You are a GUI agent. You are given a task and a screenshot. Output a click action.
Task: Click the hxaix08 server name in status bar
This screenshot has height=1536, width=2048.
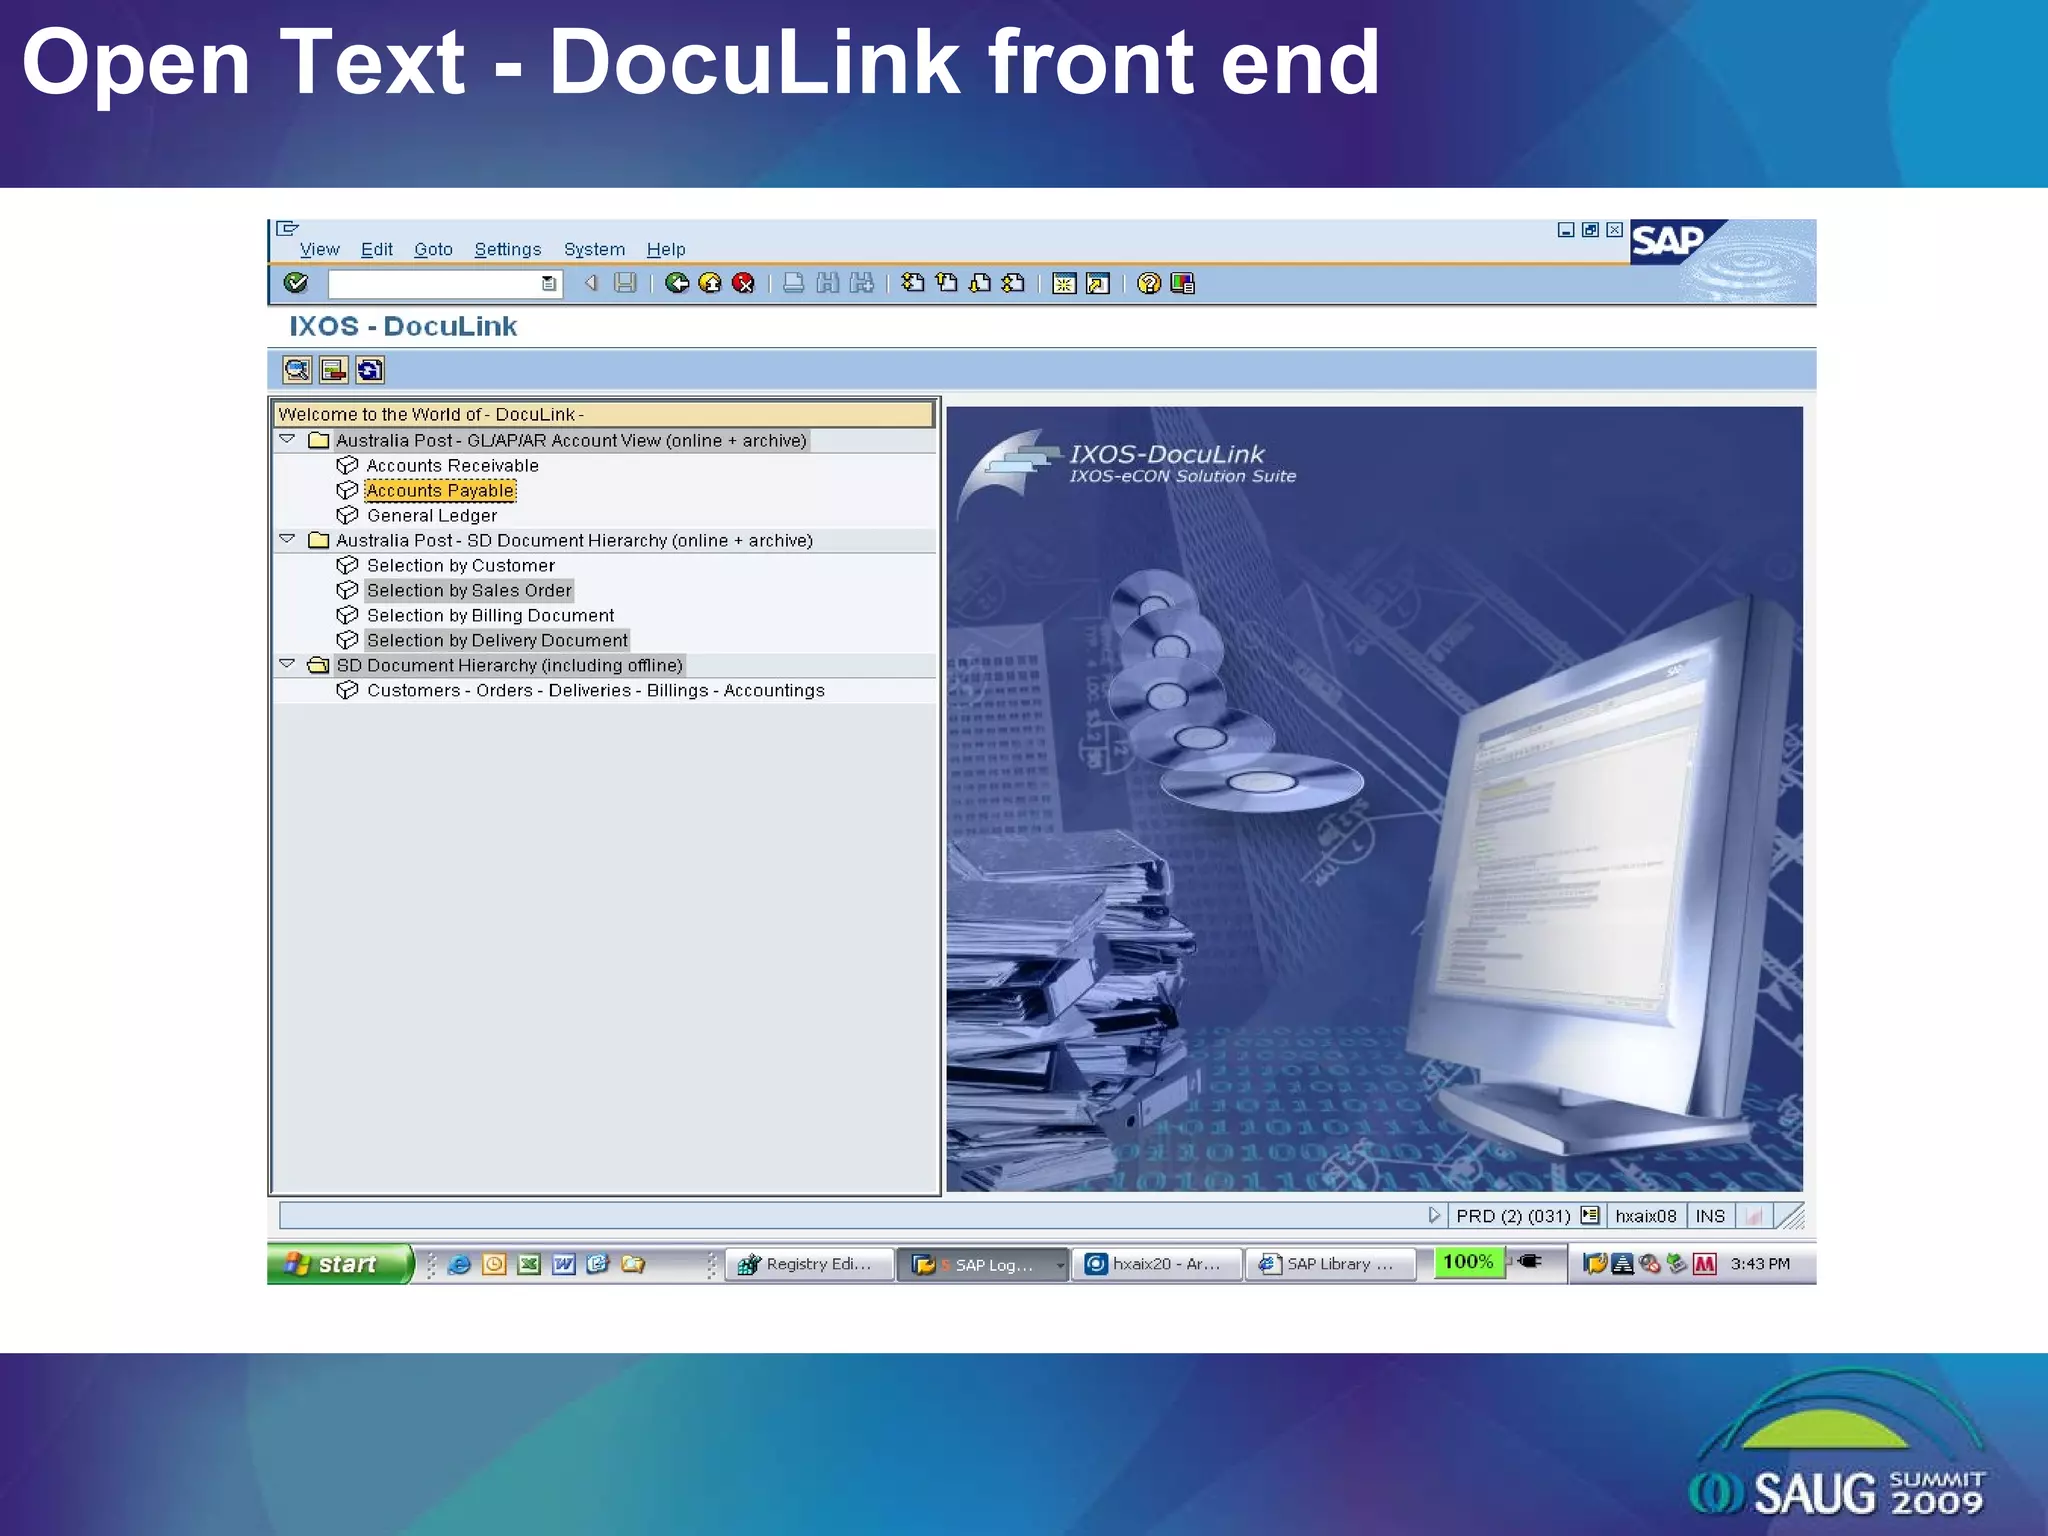tap(1646, 1216)
